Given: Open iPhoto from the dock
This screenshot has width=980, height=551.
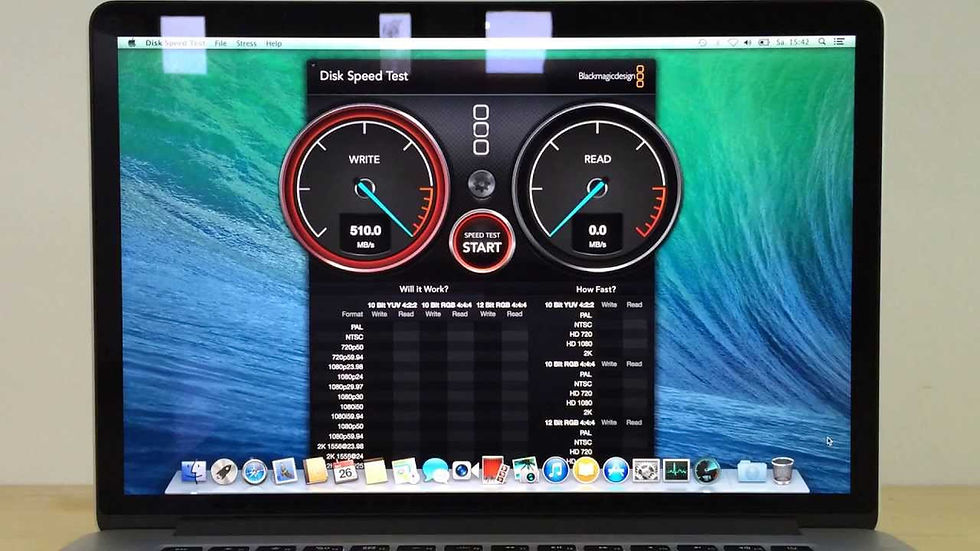Looking at the screenshot, I should (x=525, y=470).
